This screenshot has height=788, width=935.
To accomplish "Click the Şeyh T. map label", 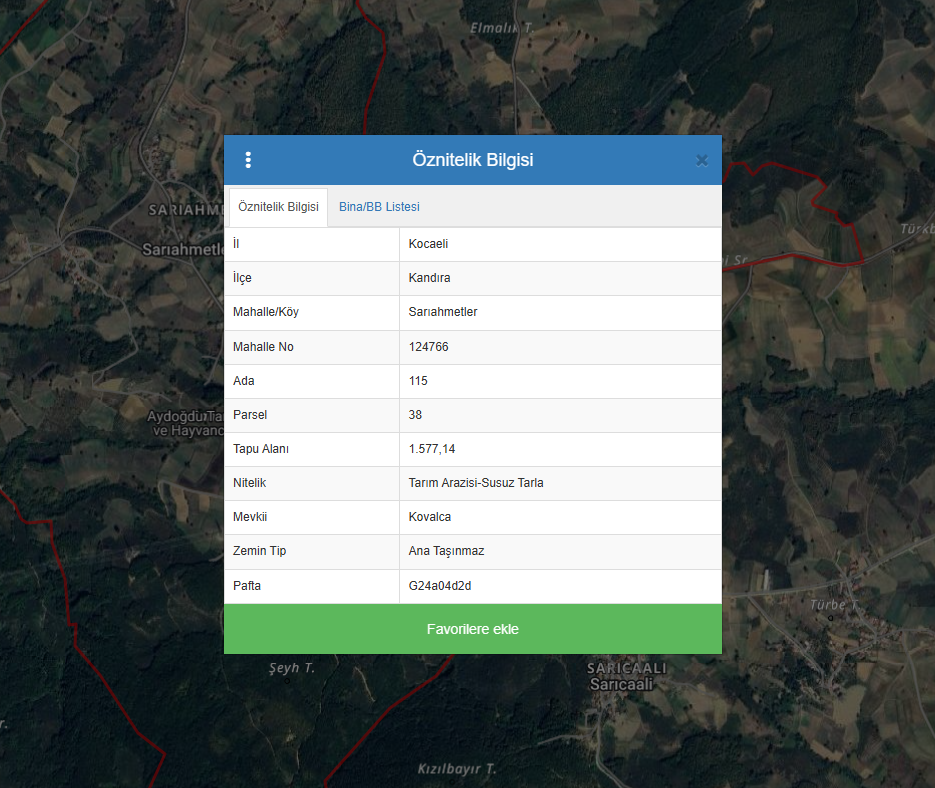I will coord(292,668).
